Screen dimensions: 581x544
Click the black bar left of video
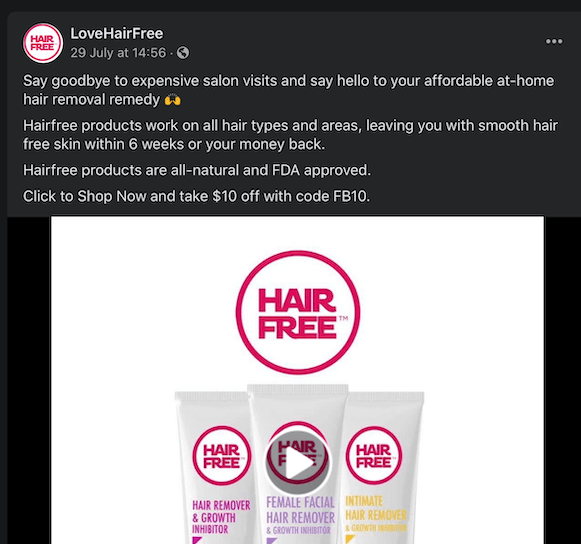[29, 380]
